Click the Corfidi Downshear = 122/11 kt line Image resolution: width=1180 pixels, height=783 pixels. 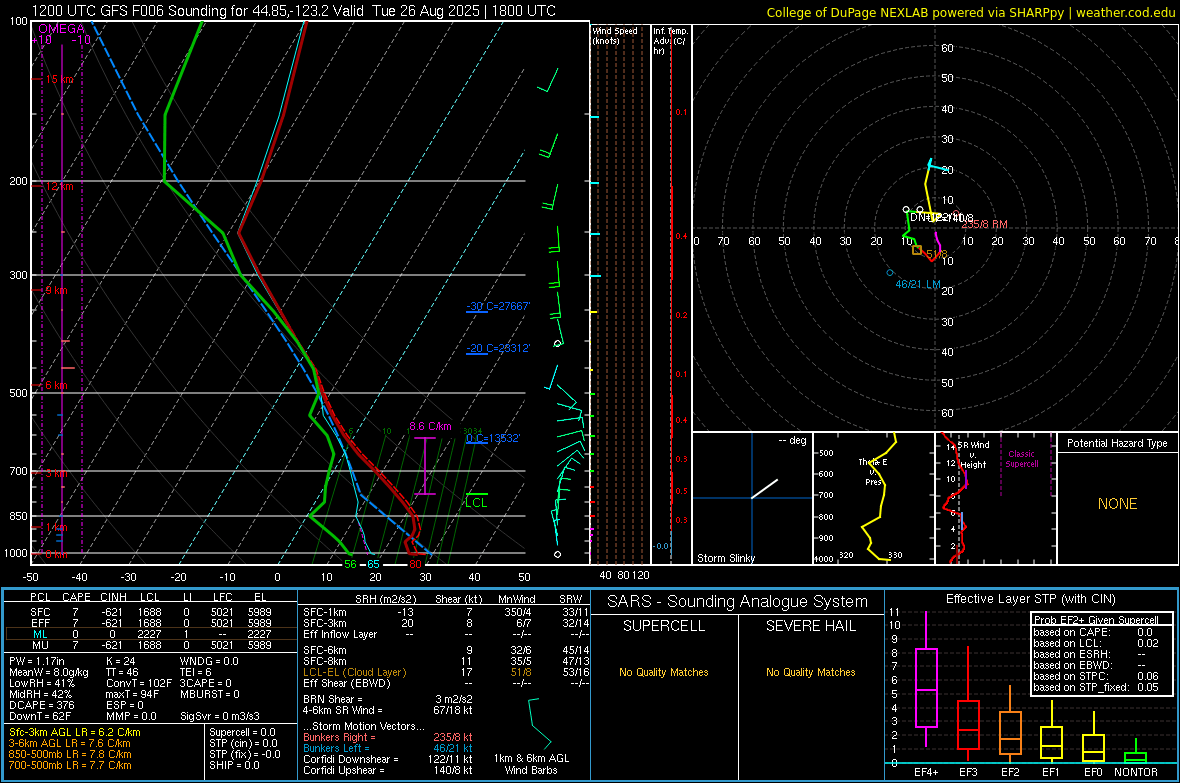388,759
